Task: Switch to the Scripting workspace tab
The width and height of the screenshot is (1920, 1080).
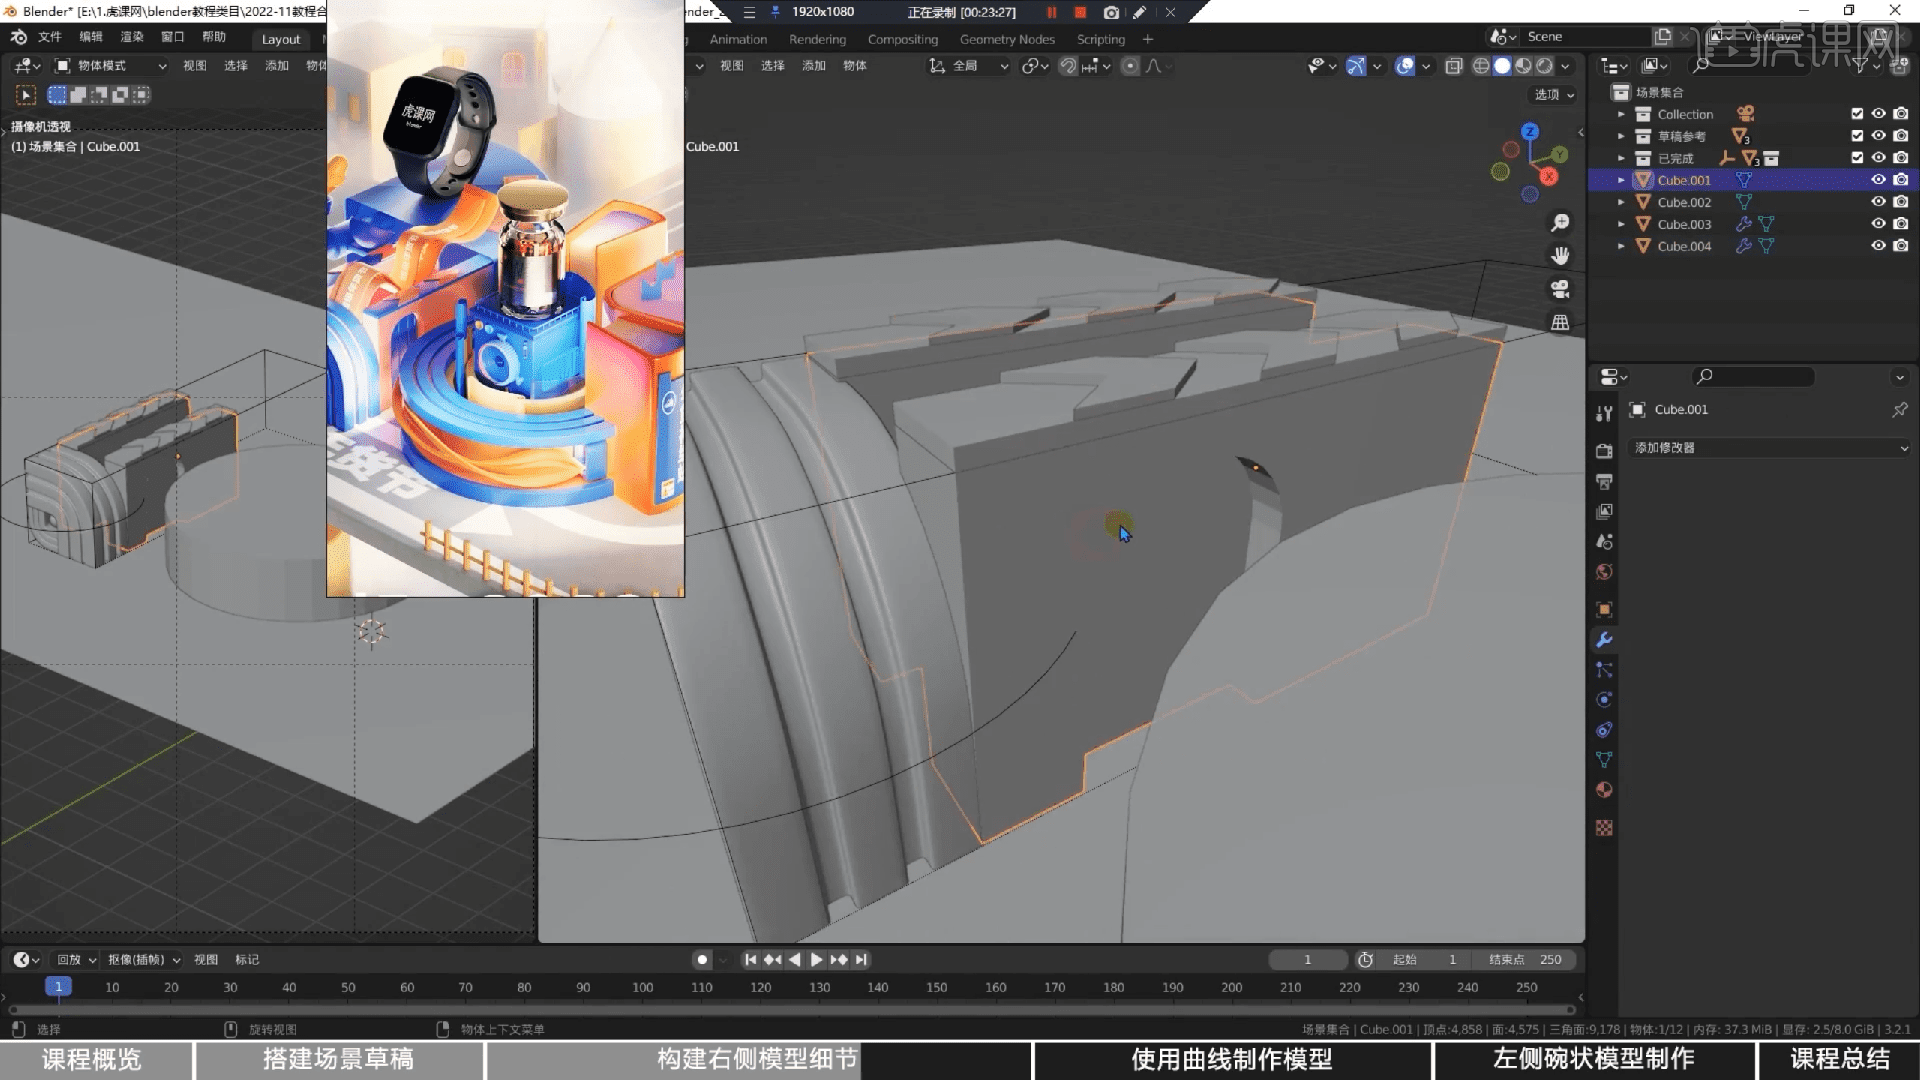Action: pos(1100,40)
